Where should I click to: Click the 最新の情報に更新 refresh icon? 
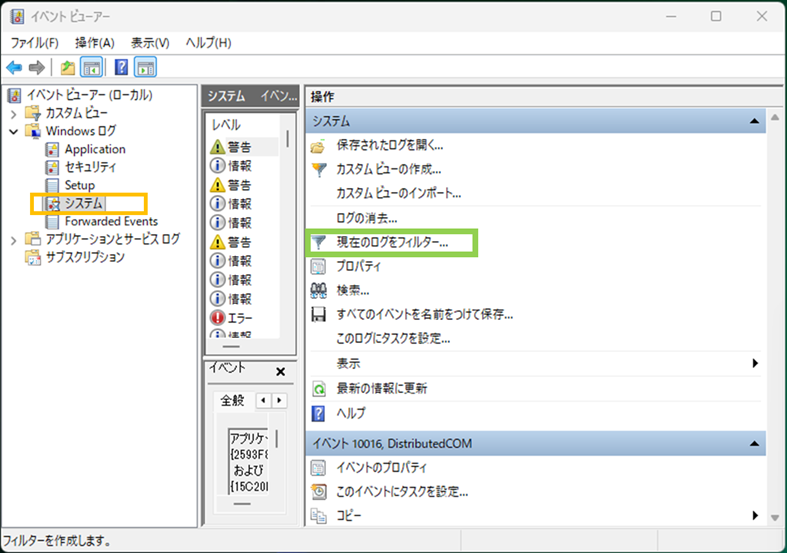tap(319, 388)
